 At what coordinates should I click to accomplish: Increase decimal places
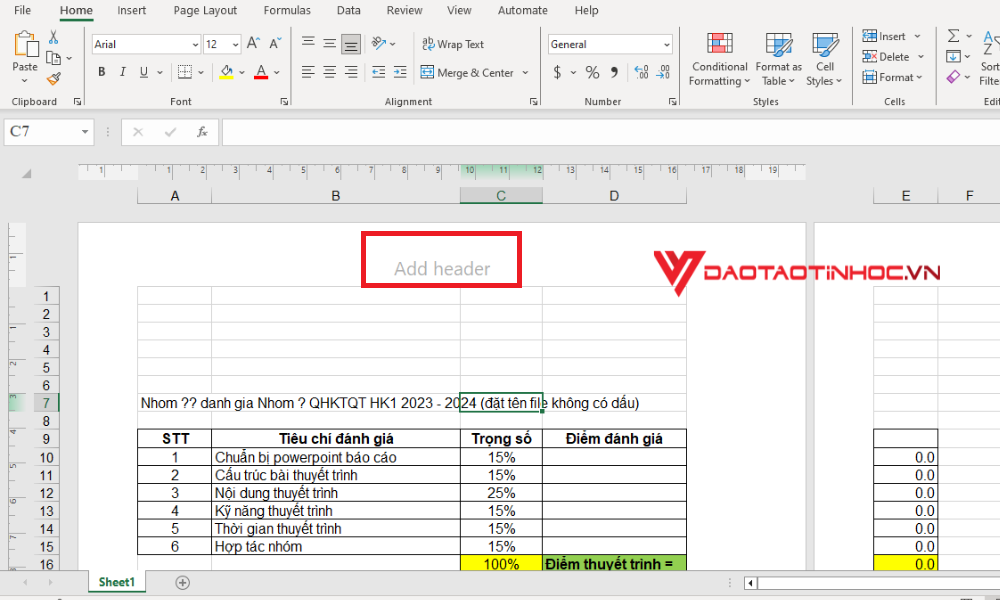click(642, 72)
